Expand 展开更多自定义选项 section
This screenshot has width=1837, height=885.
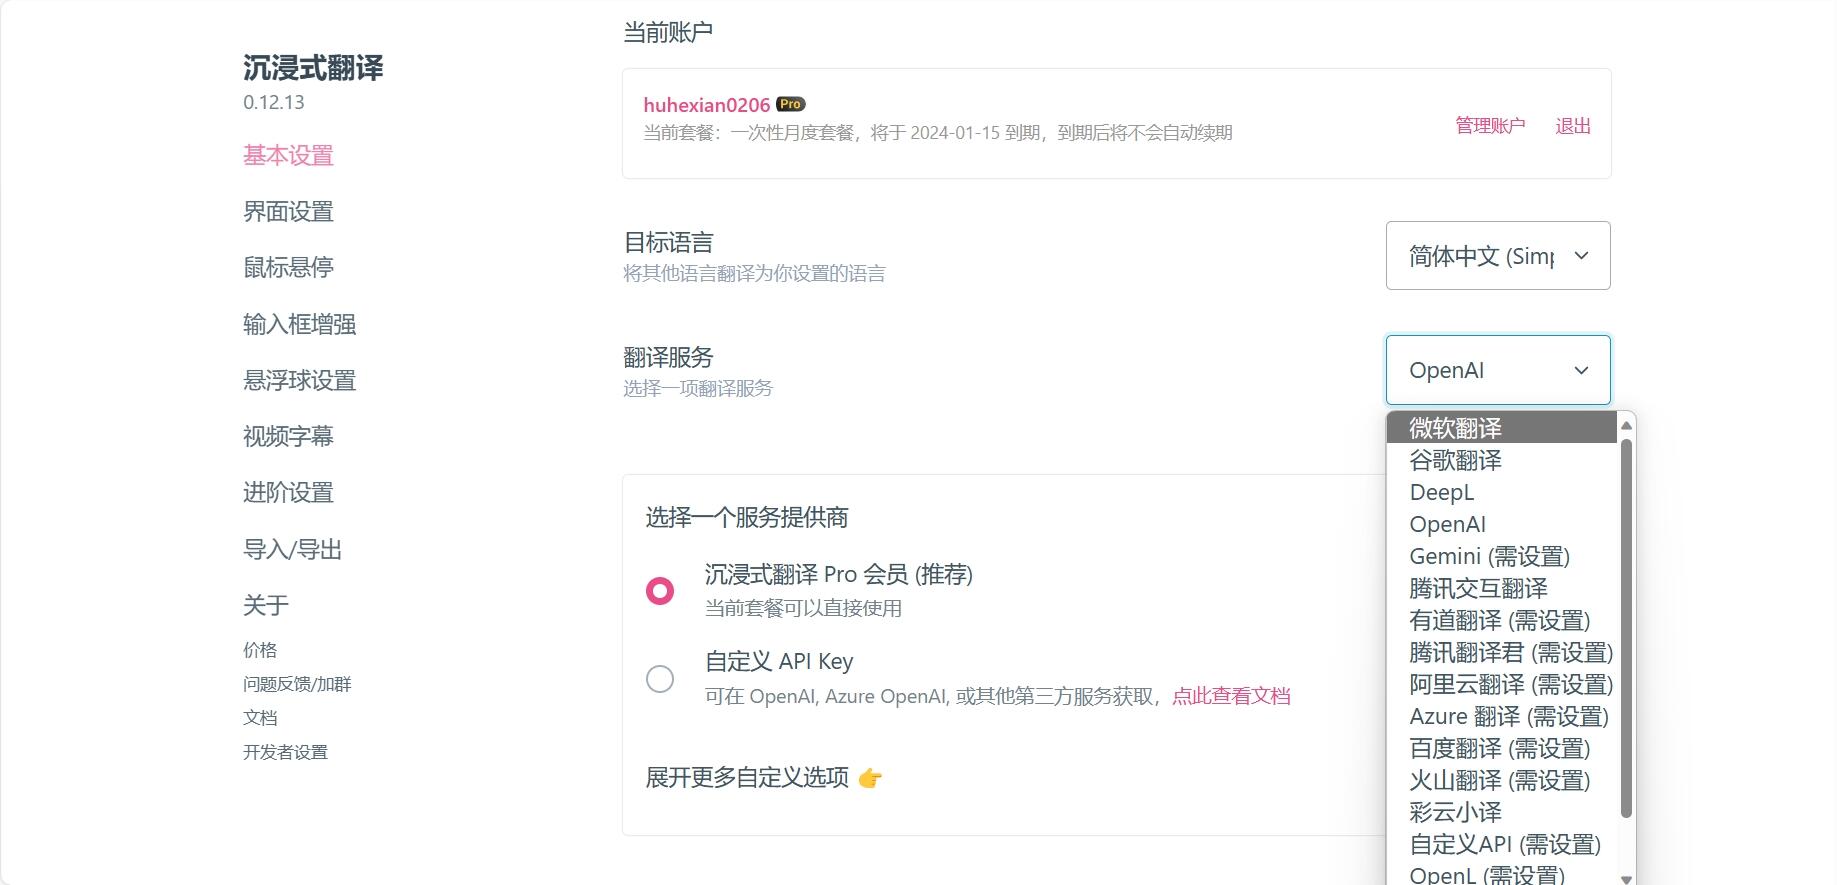pos(763,778)
